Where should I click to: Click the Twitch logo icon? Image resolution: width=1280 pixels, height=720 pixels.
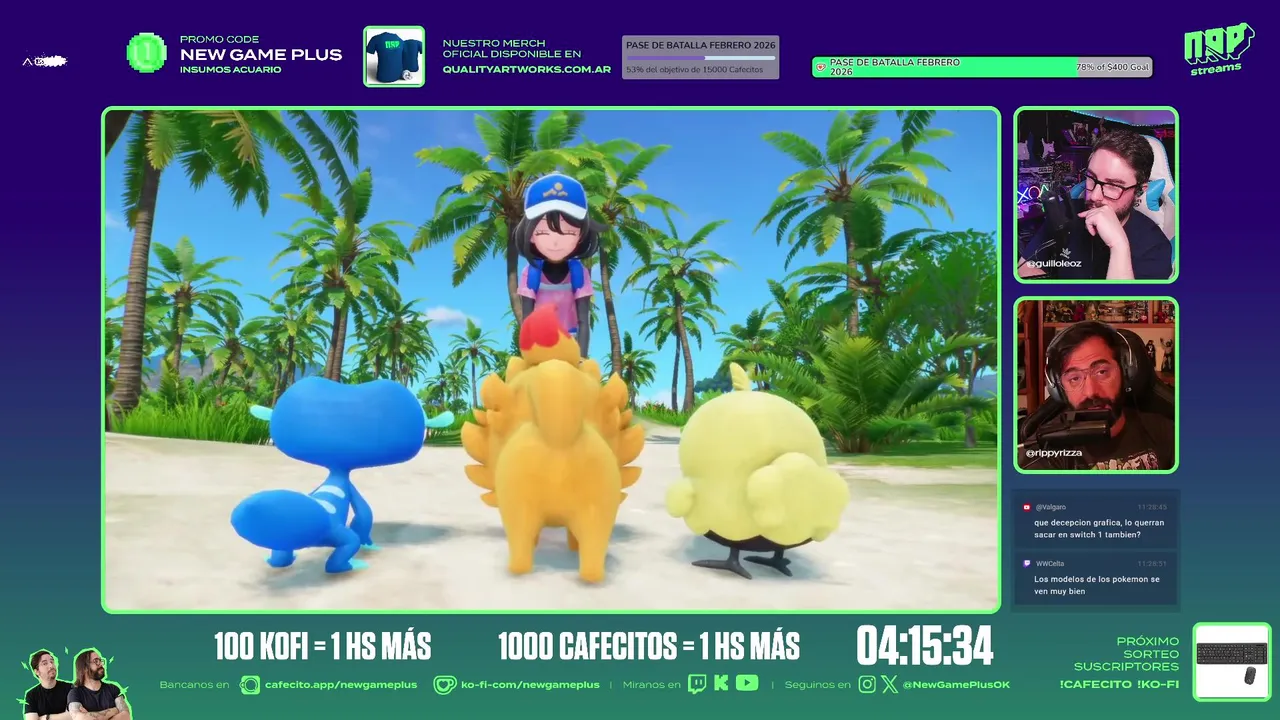click(697, 684)
